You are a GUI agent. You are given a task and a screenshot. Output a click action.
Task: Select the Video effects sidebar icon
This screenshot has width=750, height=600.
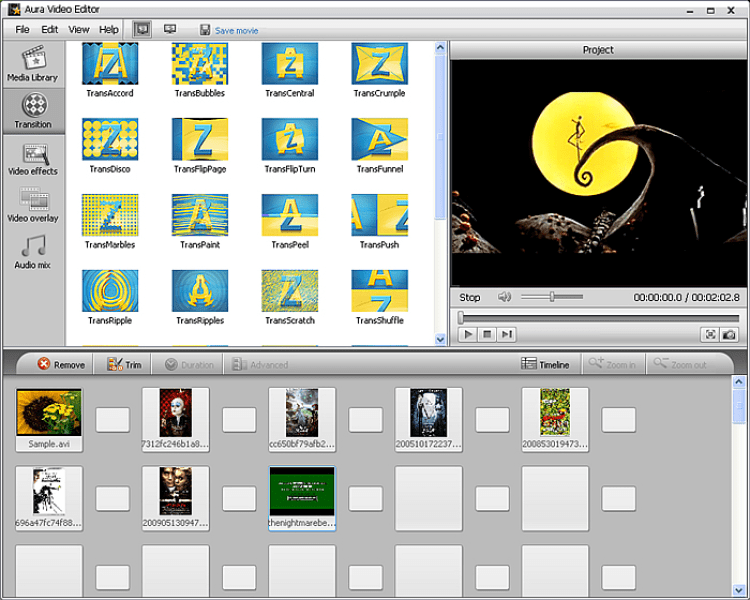click(33, 158)
